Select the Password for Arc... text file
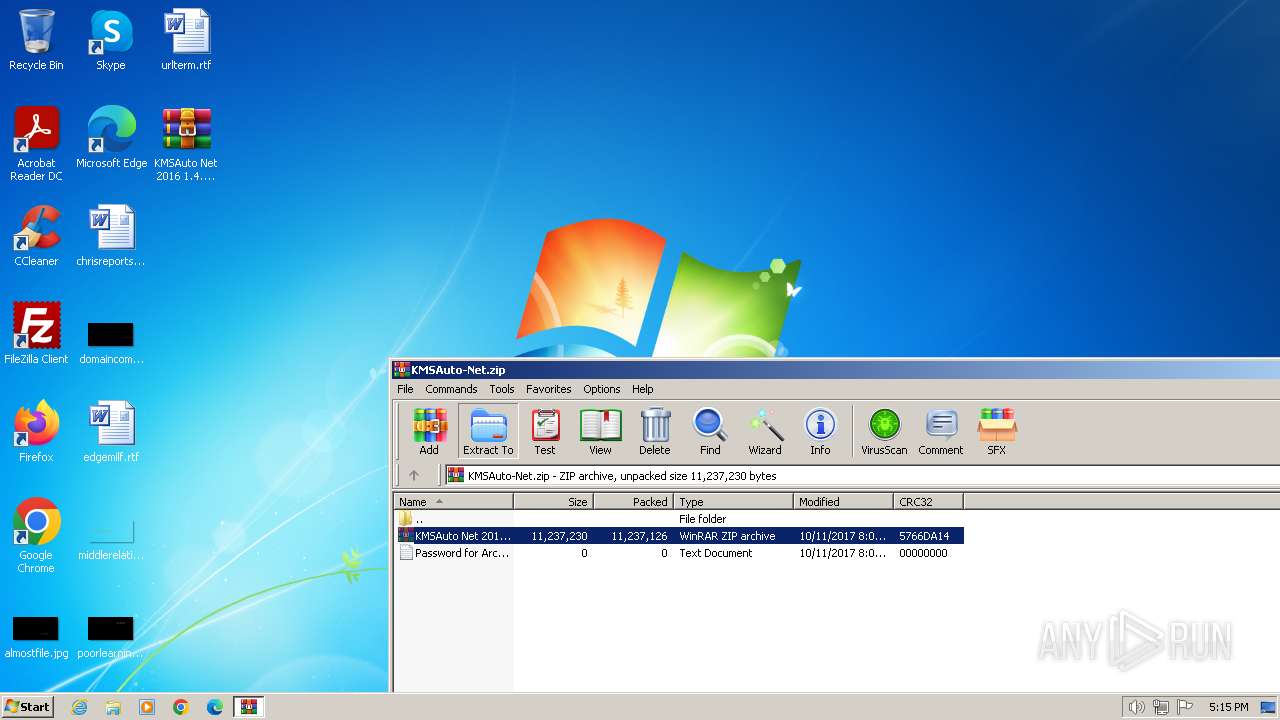This screenshot has height=720, width=1280. [680, 552]
